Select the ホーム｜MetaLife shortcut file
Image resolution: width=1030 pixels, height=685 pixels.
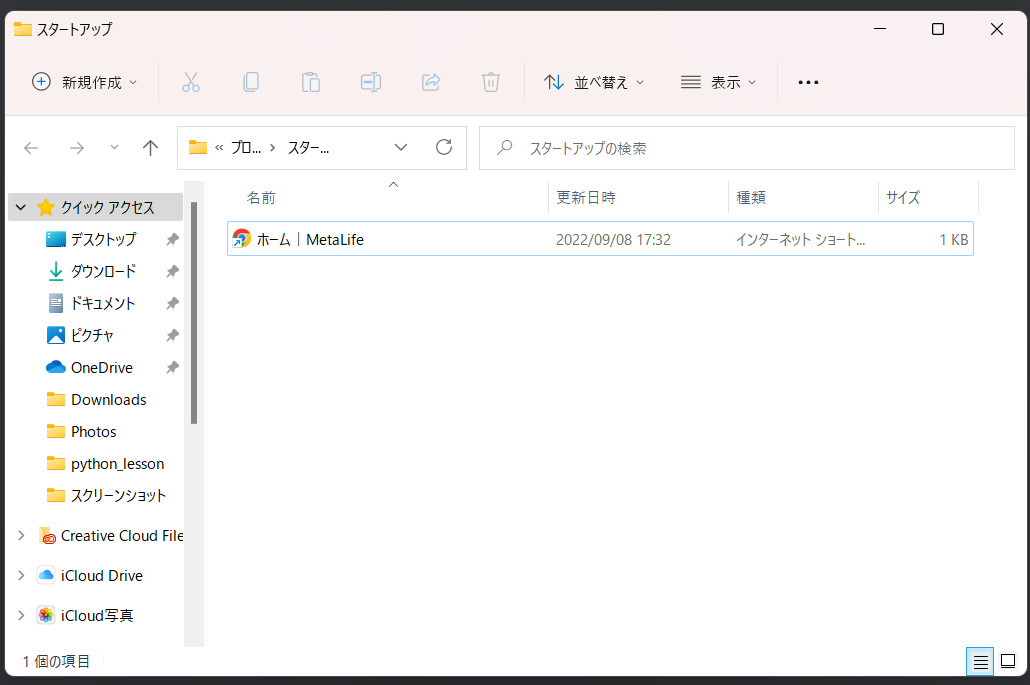point(600,238)
